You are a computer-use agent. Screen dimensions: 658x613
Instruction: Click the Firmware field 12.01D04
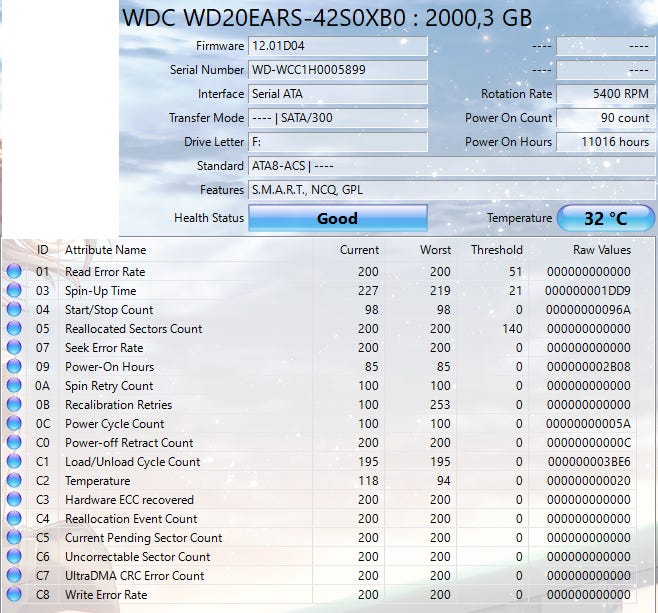point(338,46)
